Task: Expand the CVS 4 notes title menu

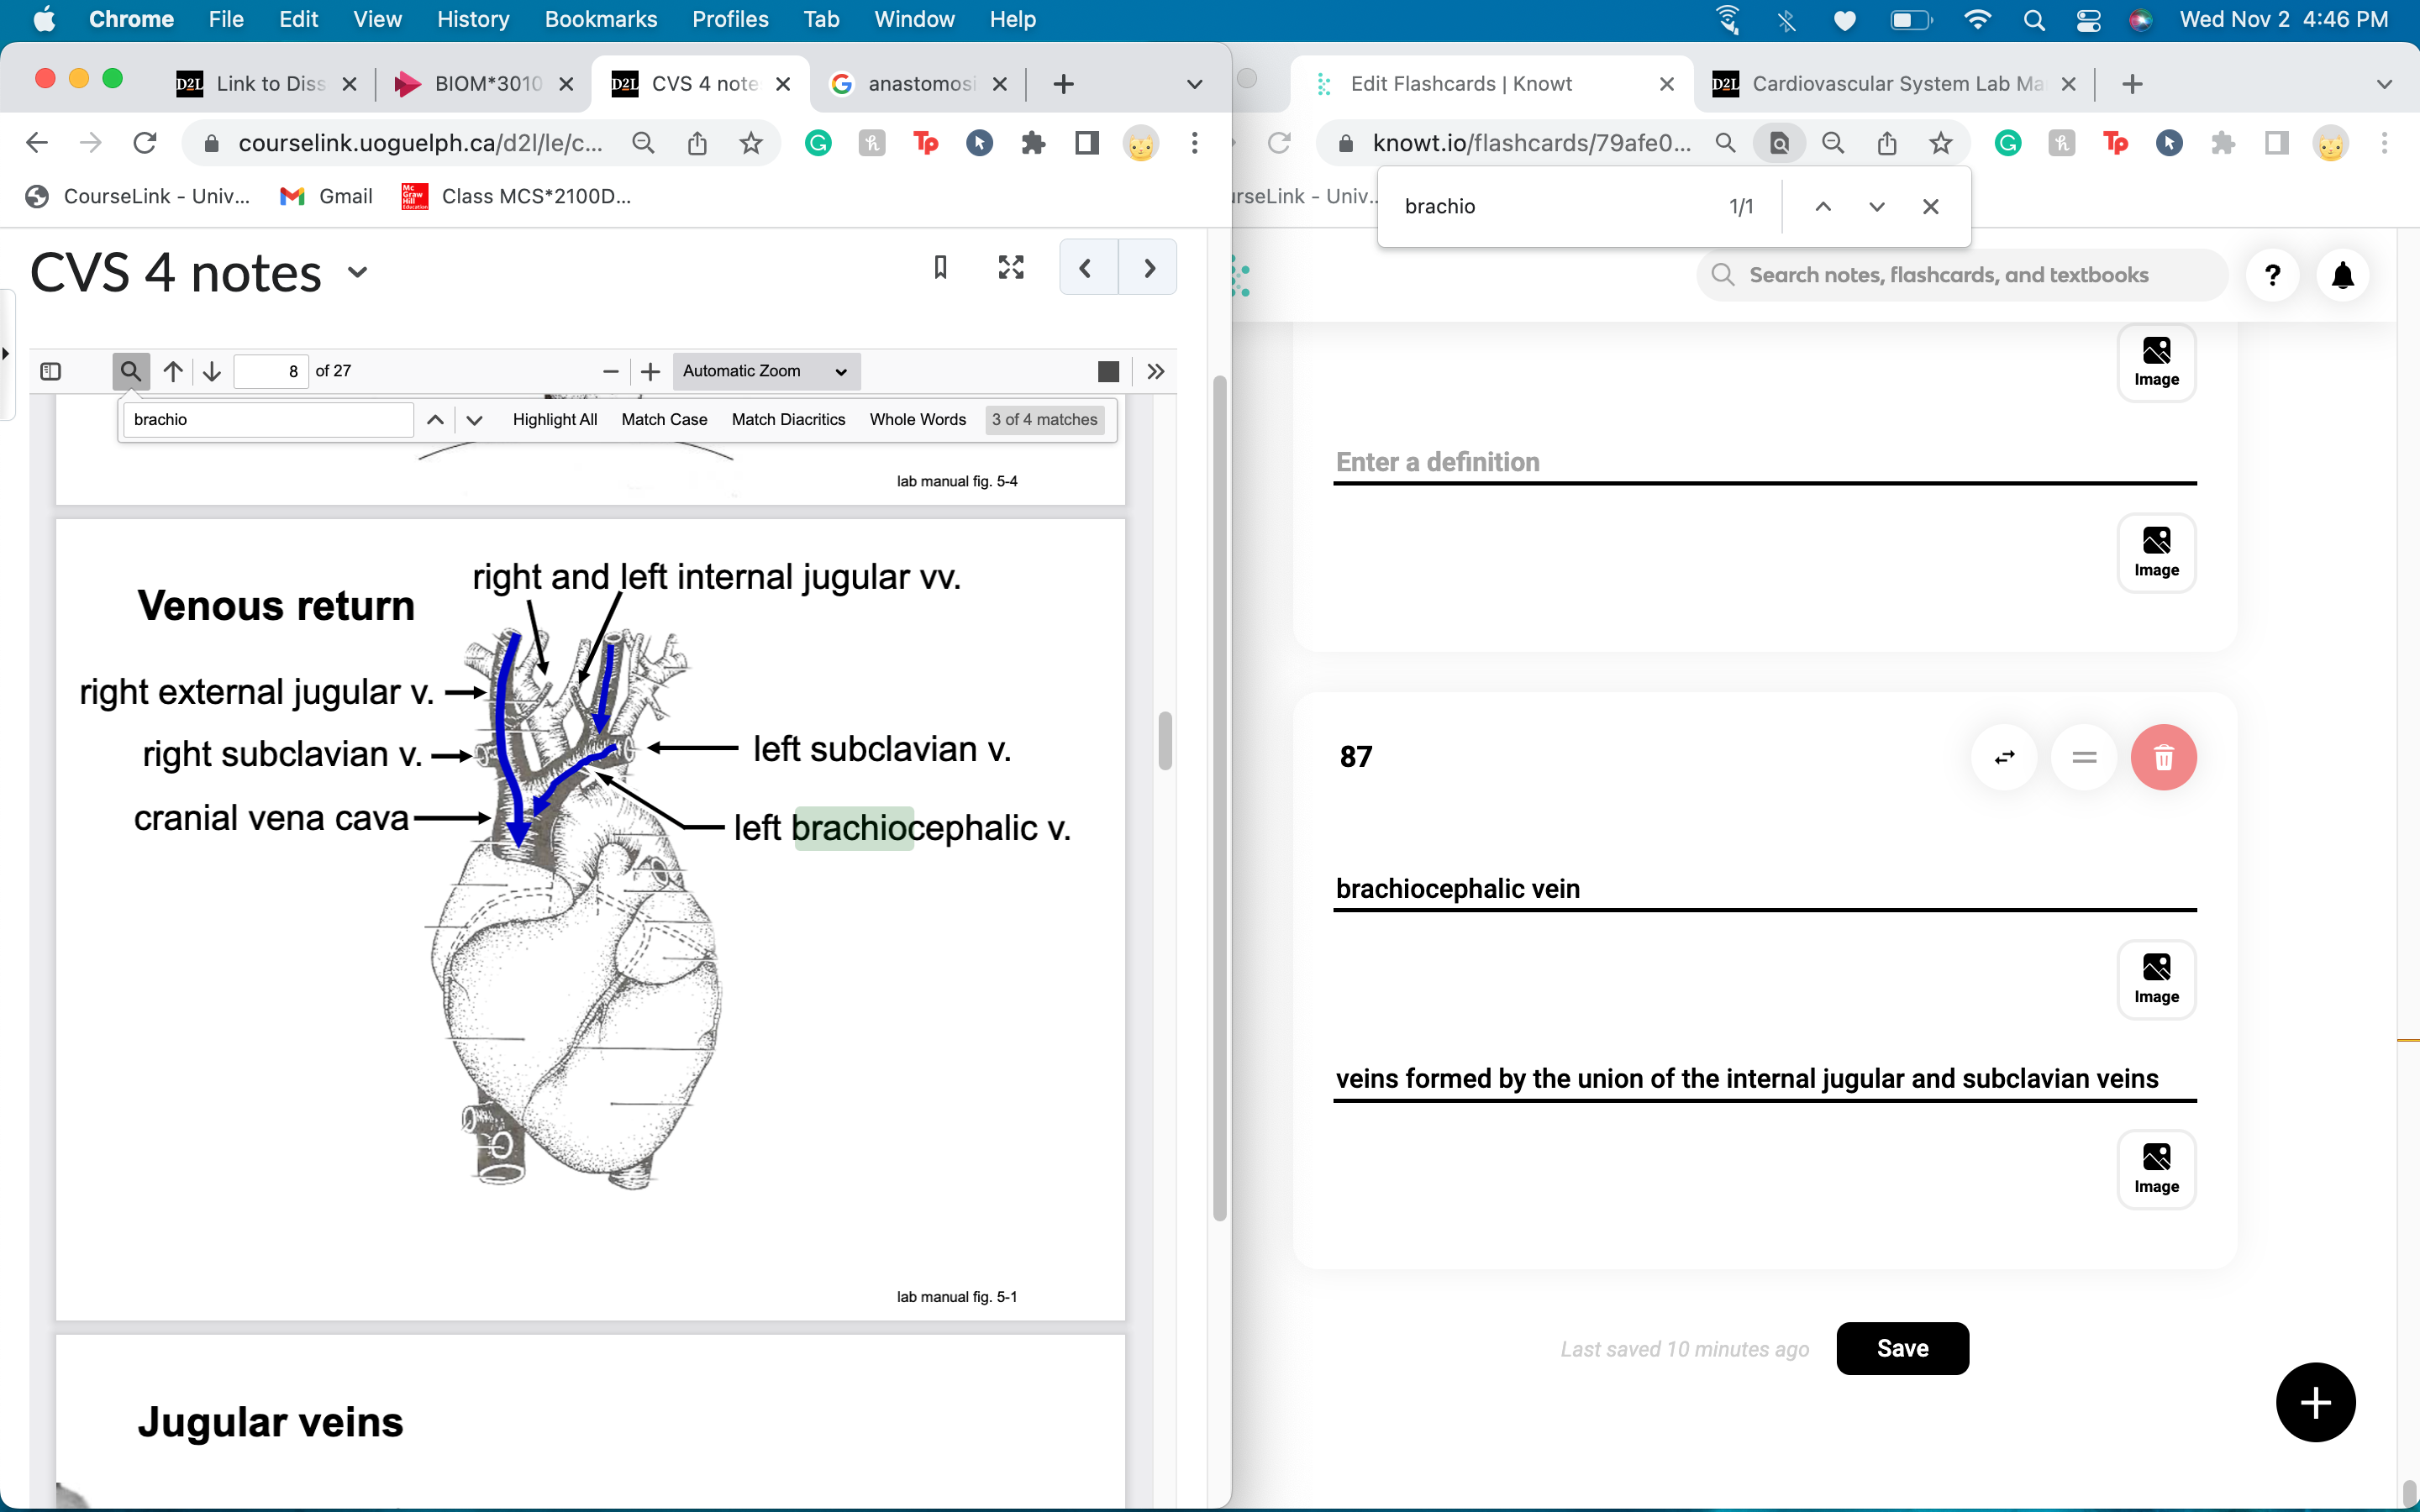Action: pyautogui.click(x=358, y=272)
